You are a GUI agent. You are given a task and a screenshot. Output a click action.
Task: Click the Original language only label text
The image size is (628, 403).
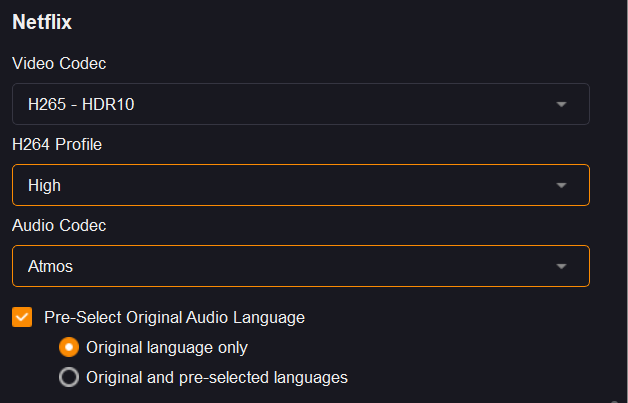point(167,348)
